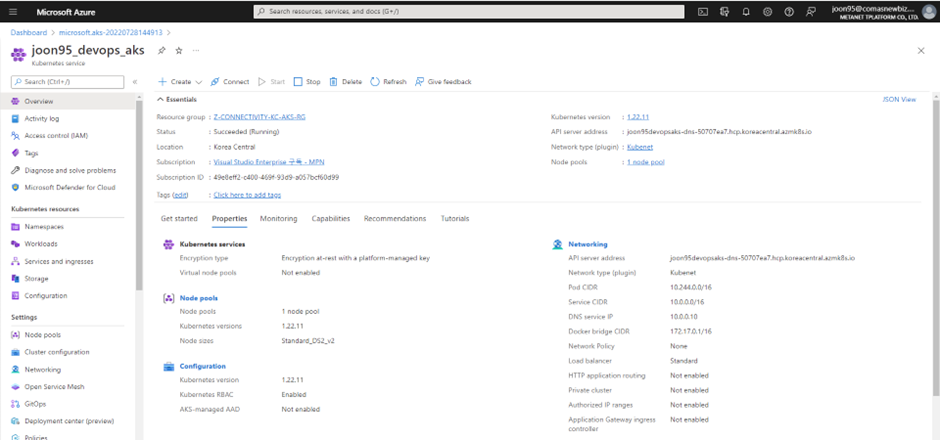940x440 pixels.
Task: Open Microsoft Defender for Cloud
Action: coord(70,188)
